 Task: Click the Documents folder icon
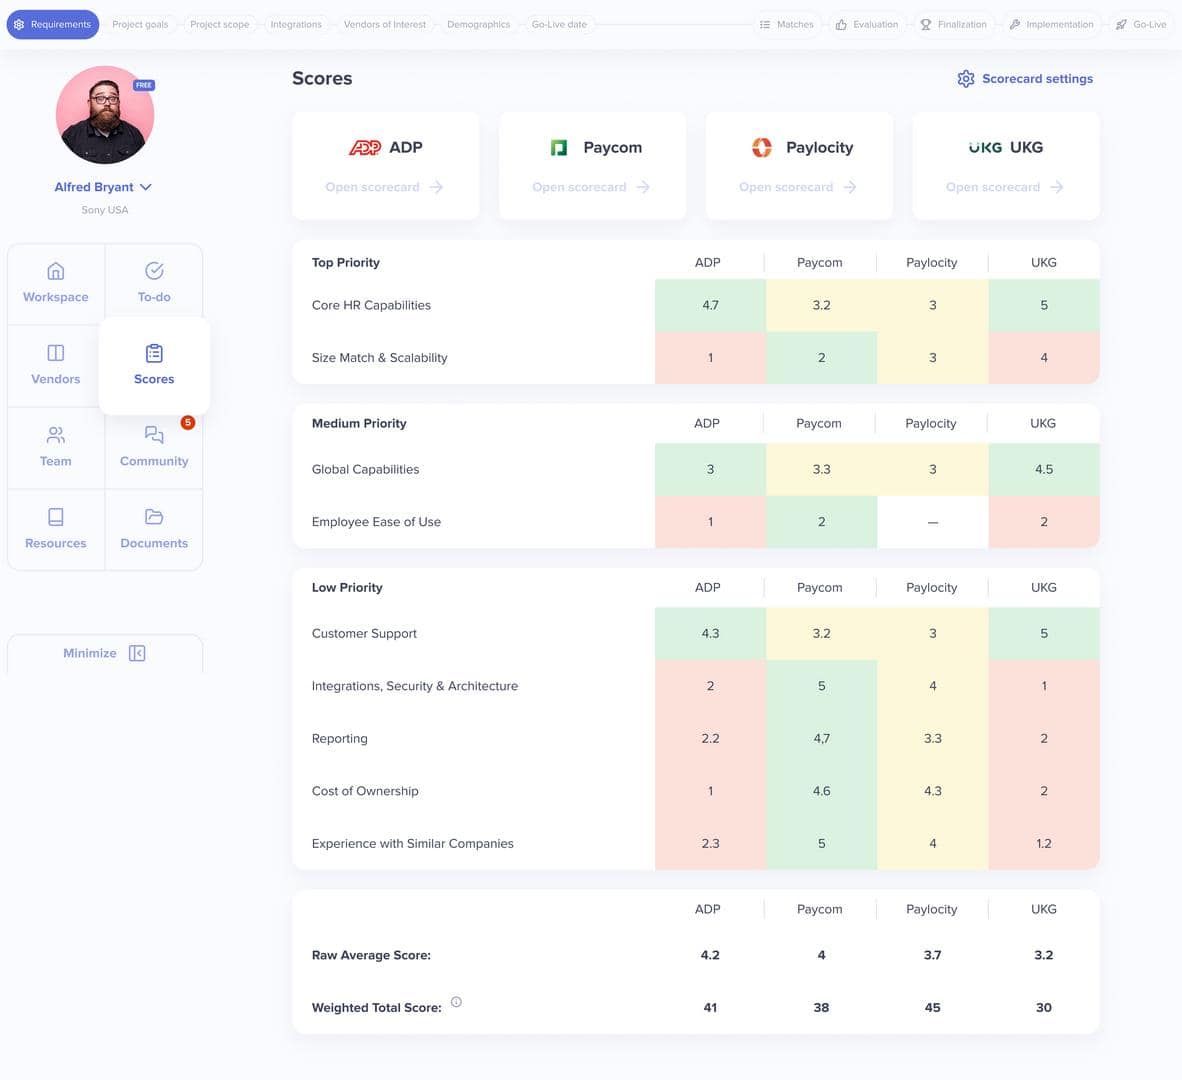click(x=153, y=516)
